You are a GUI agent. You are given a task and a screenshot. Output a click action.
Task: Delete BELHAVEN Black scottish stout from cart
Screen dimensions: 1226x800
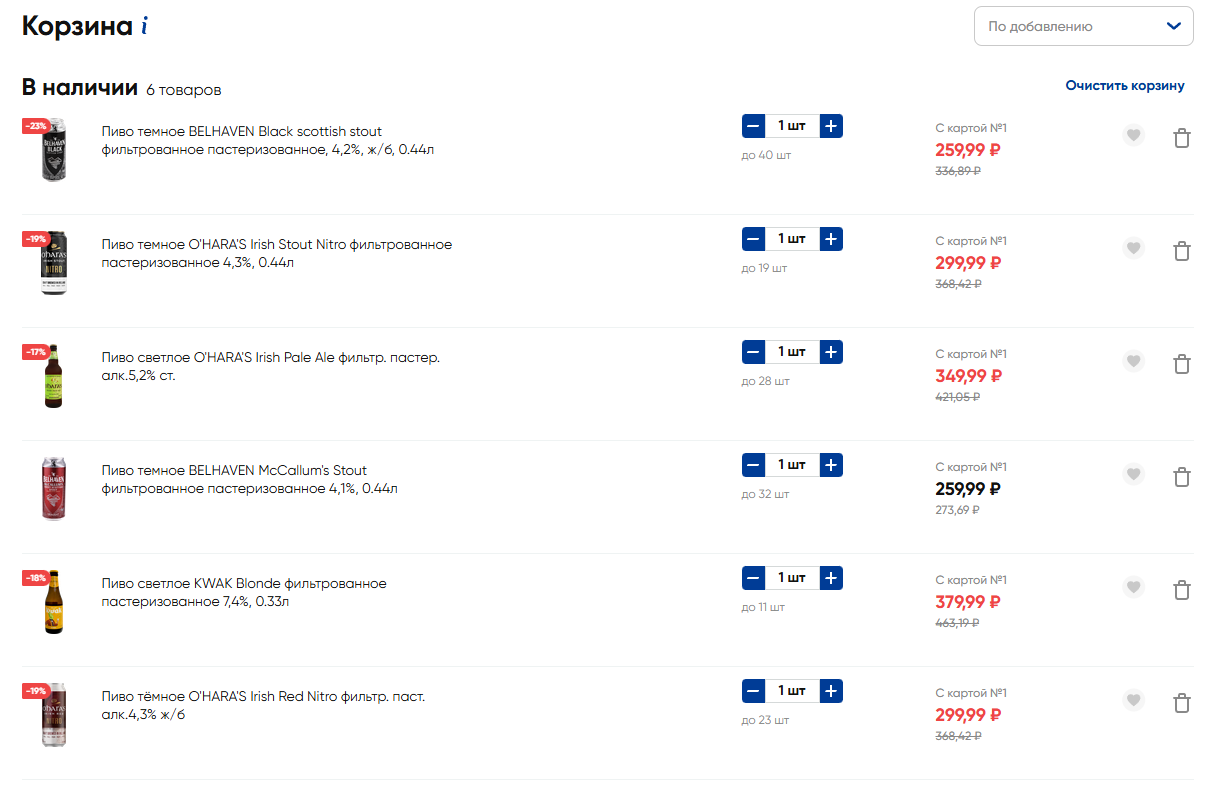(x=1181, y=138)
